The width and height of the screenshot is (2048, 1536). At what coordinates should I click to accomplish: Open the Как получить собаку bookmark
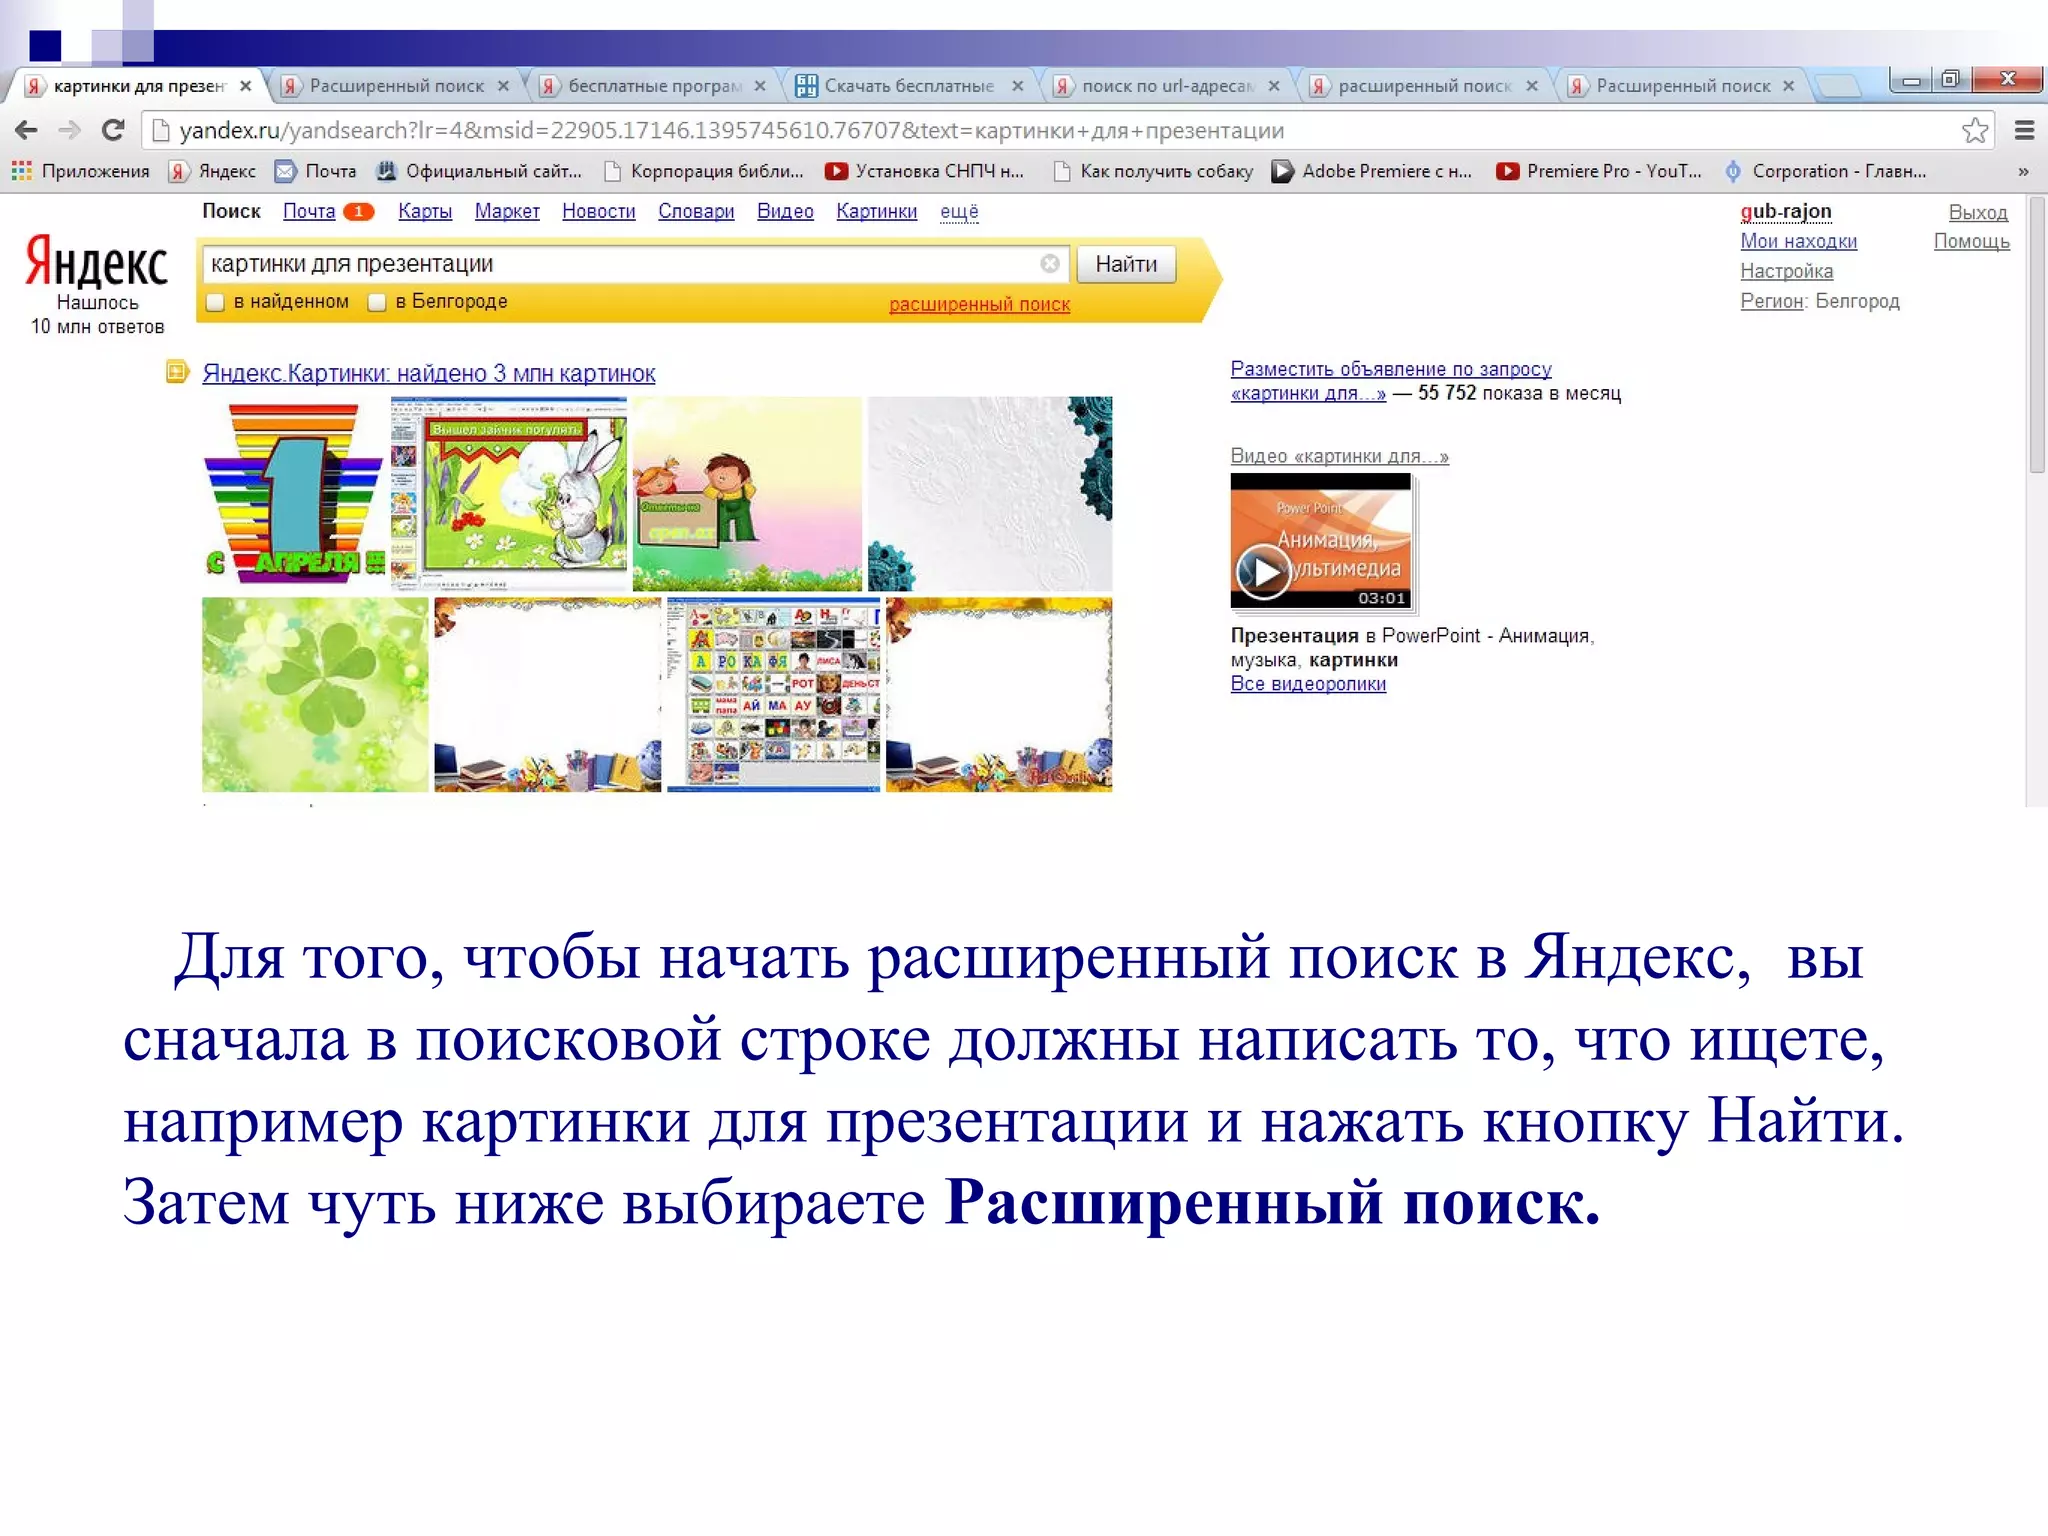click(x=1153, y=171)
